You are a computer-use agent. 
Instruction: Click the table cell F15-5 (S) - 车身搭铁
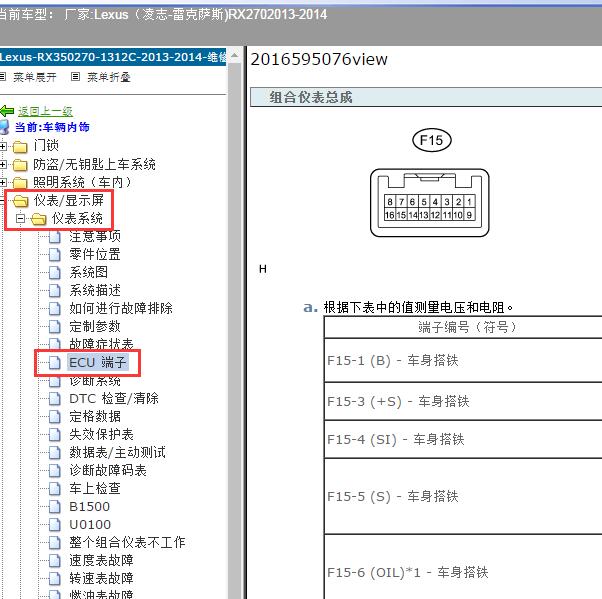click(463, 496)
